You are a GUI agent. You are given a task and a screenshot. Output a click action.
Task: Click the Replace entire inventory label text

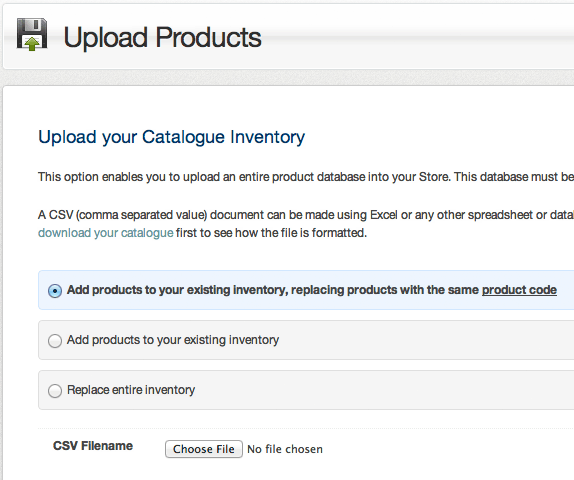point(131,390)
